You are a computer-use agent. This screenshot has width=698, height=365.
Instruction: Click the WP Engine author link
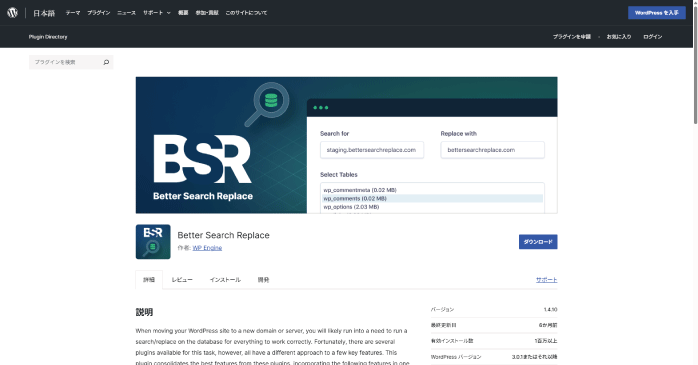pos(207,248)
